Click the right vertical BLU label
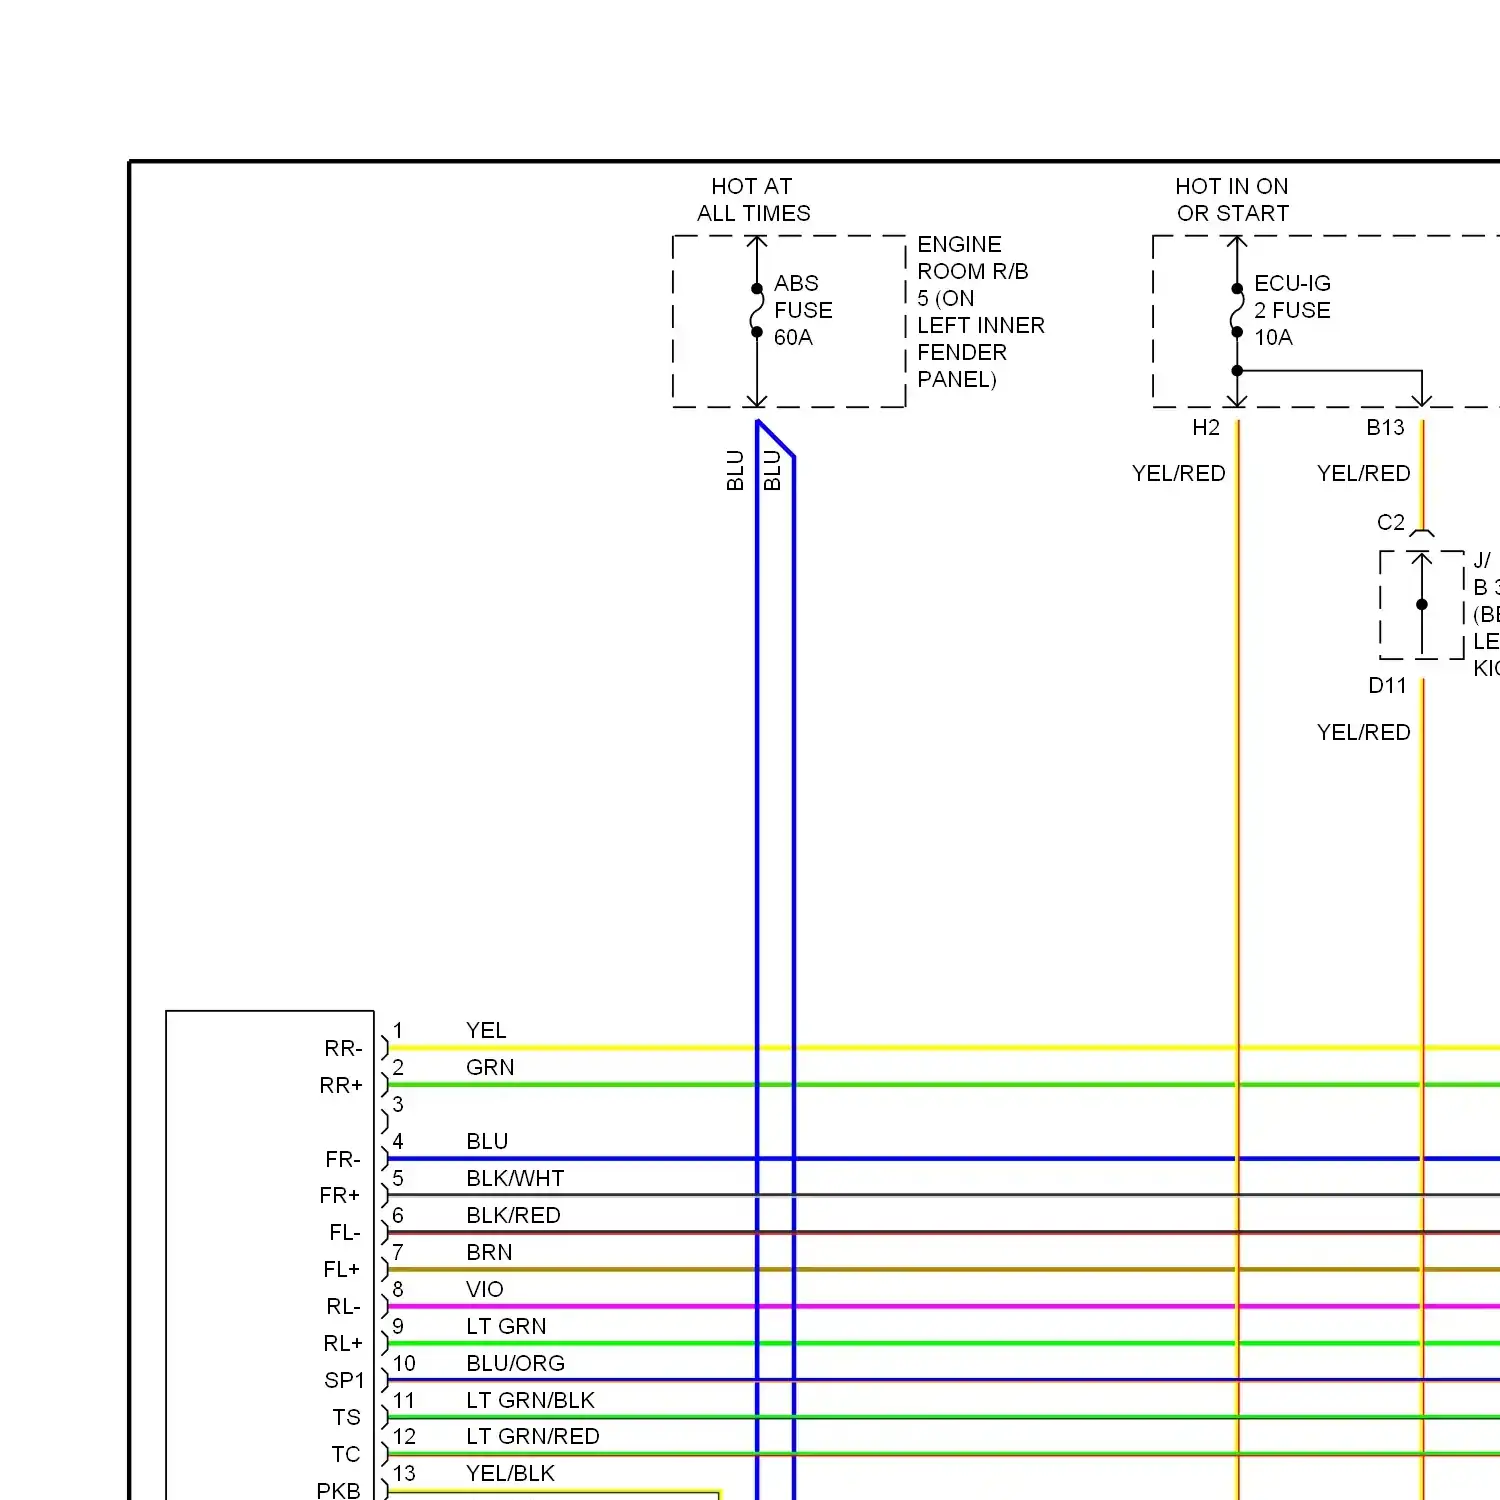 [772, 471]
